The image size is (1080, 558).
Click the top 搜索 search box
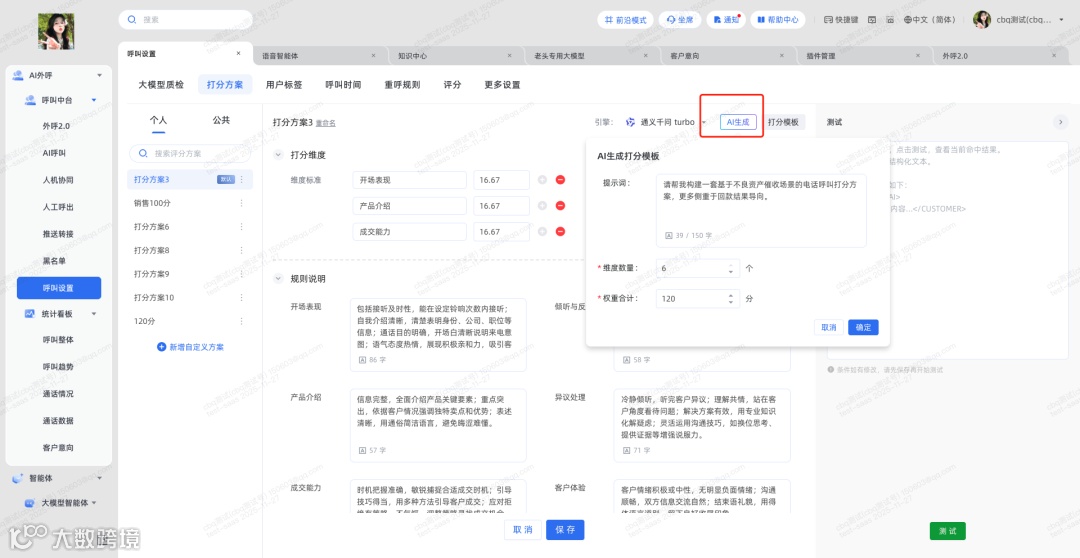click(185, 20)
